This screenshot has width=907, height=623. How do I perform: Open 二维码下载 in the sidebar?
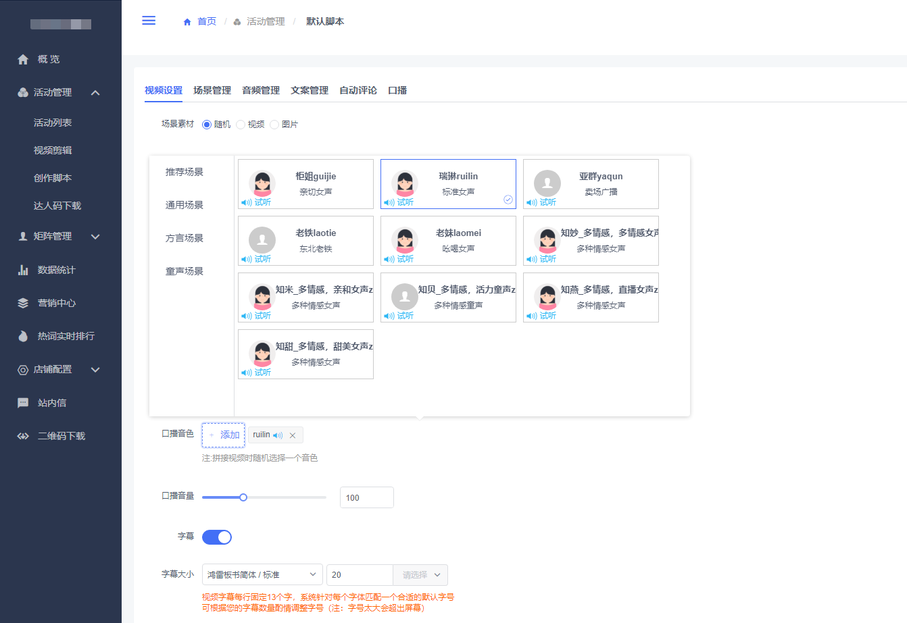(x=61, y=436)
